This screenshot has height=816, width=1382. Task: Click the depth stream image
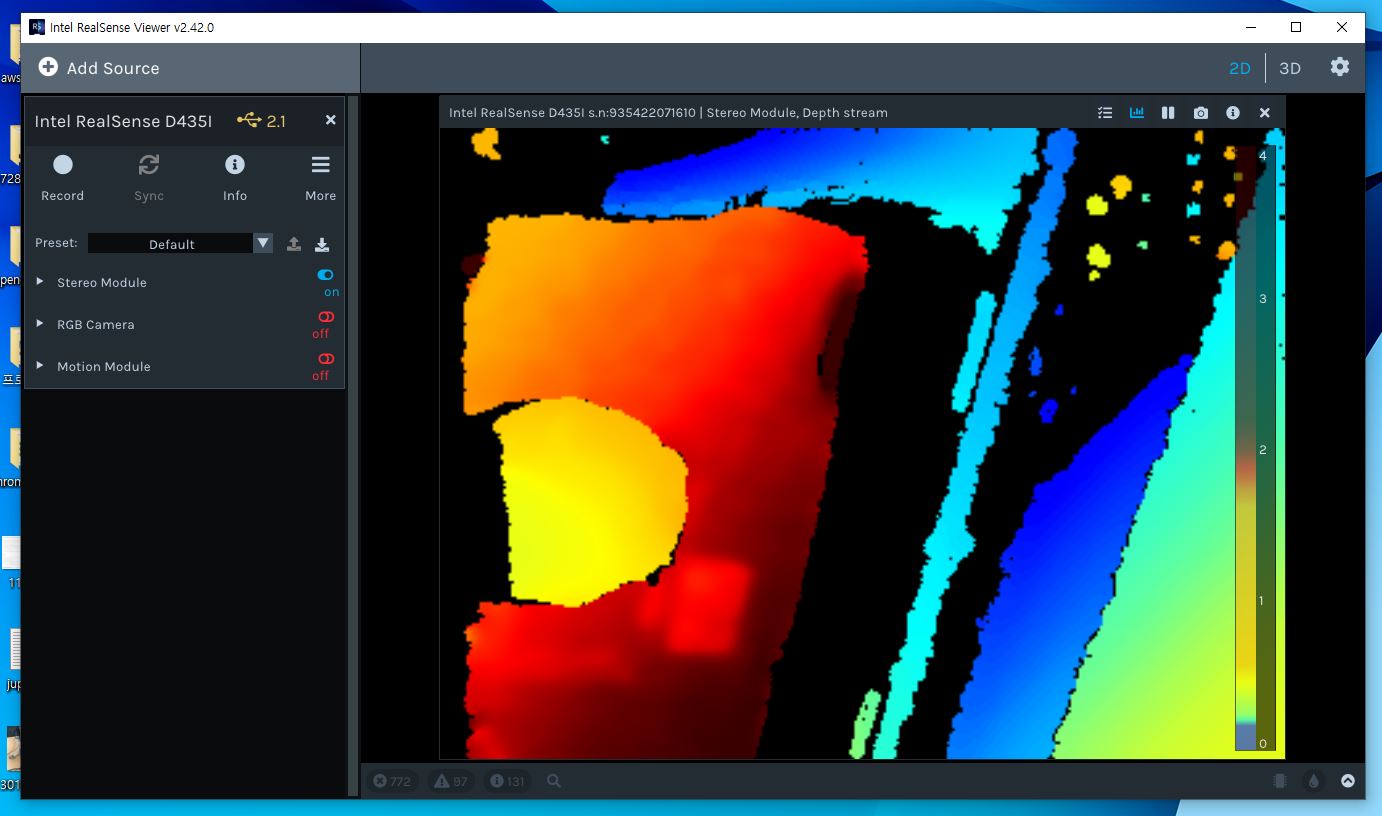pos(862,443)
